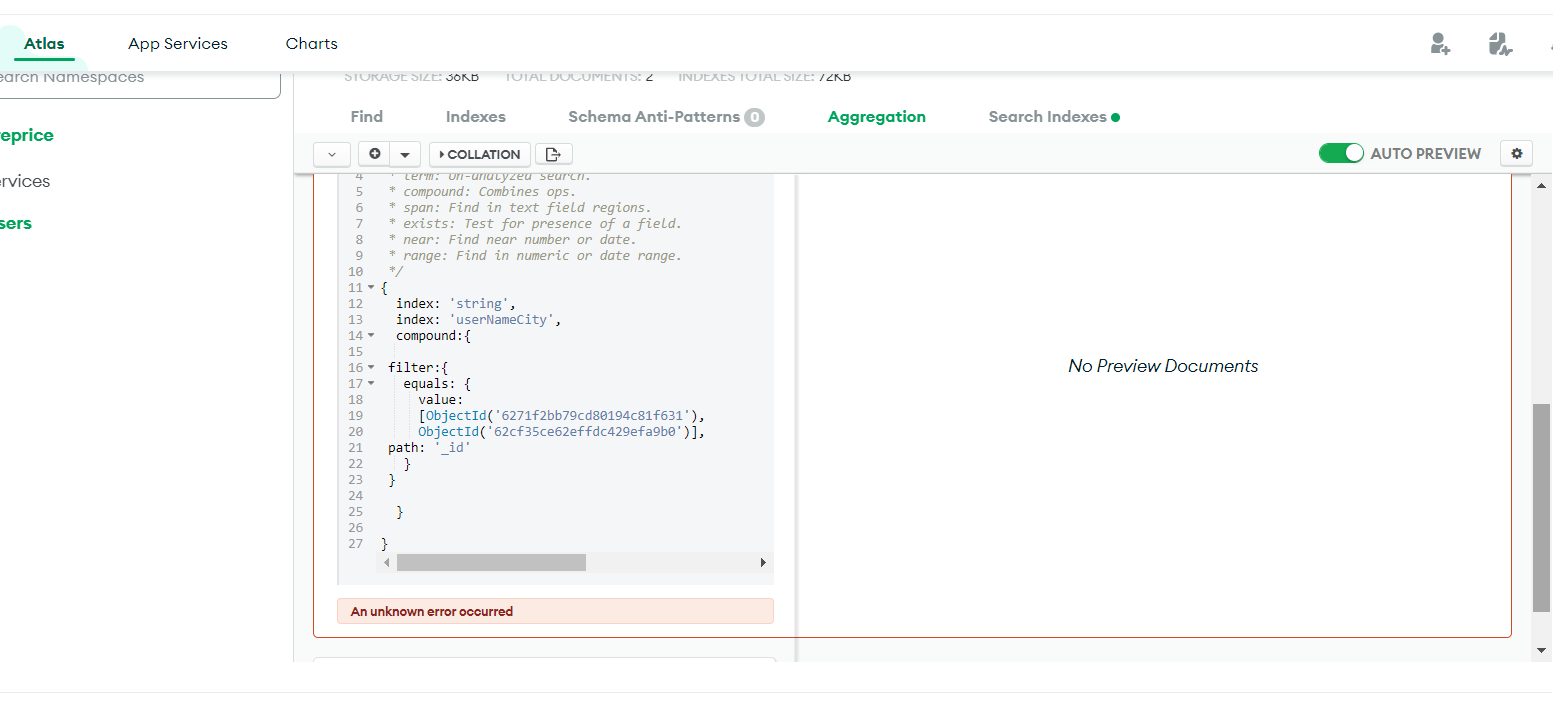Go to App Services
The height and width of the screenshot is (705, 1553).
178,44
